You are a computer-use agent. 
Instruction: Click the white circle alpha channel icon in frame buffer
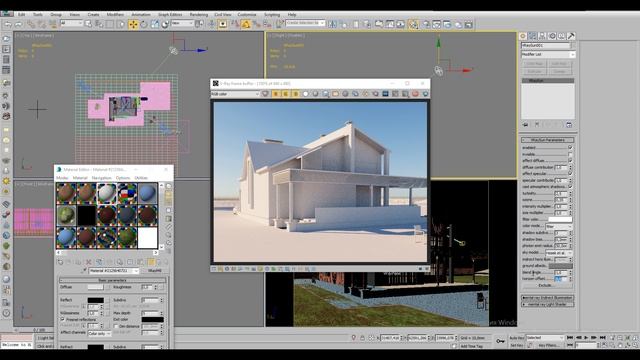coord(305,94)
